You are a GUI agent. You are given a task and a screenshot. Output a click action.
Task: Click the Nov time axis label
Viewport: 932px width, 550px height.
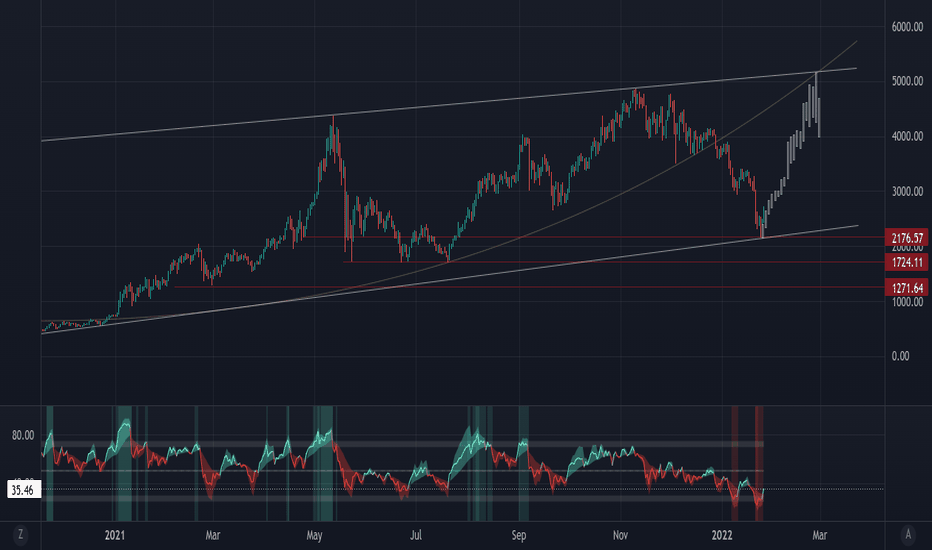point(620,535)
